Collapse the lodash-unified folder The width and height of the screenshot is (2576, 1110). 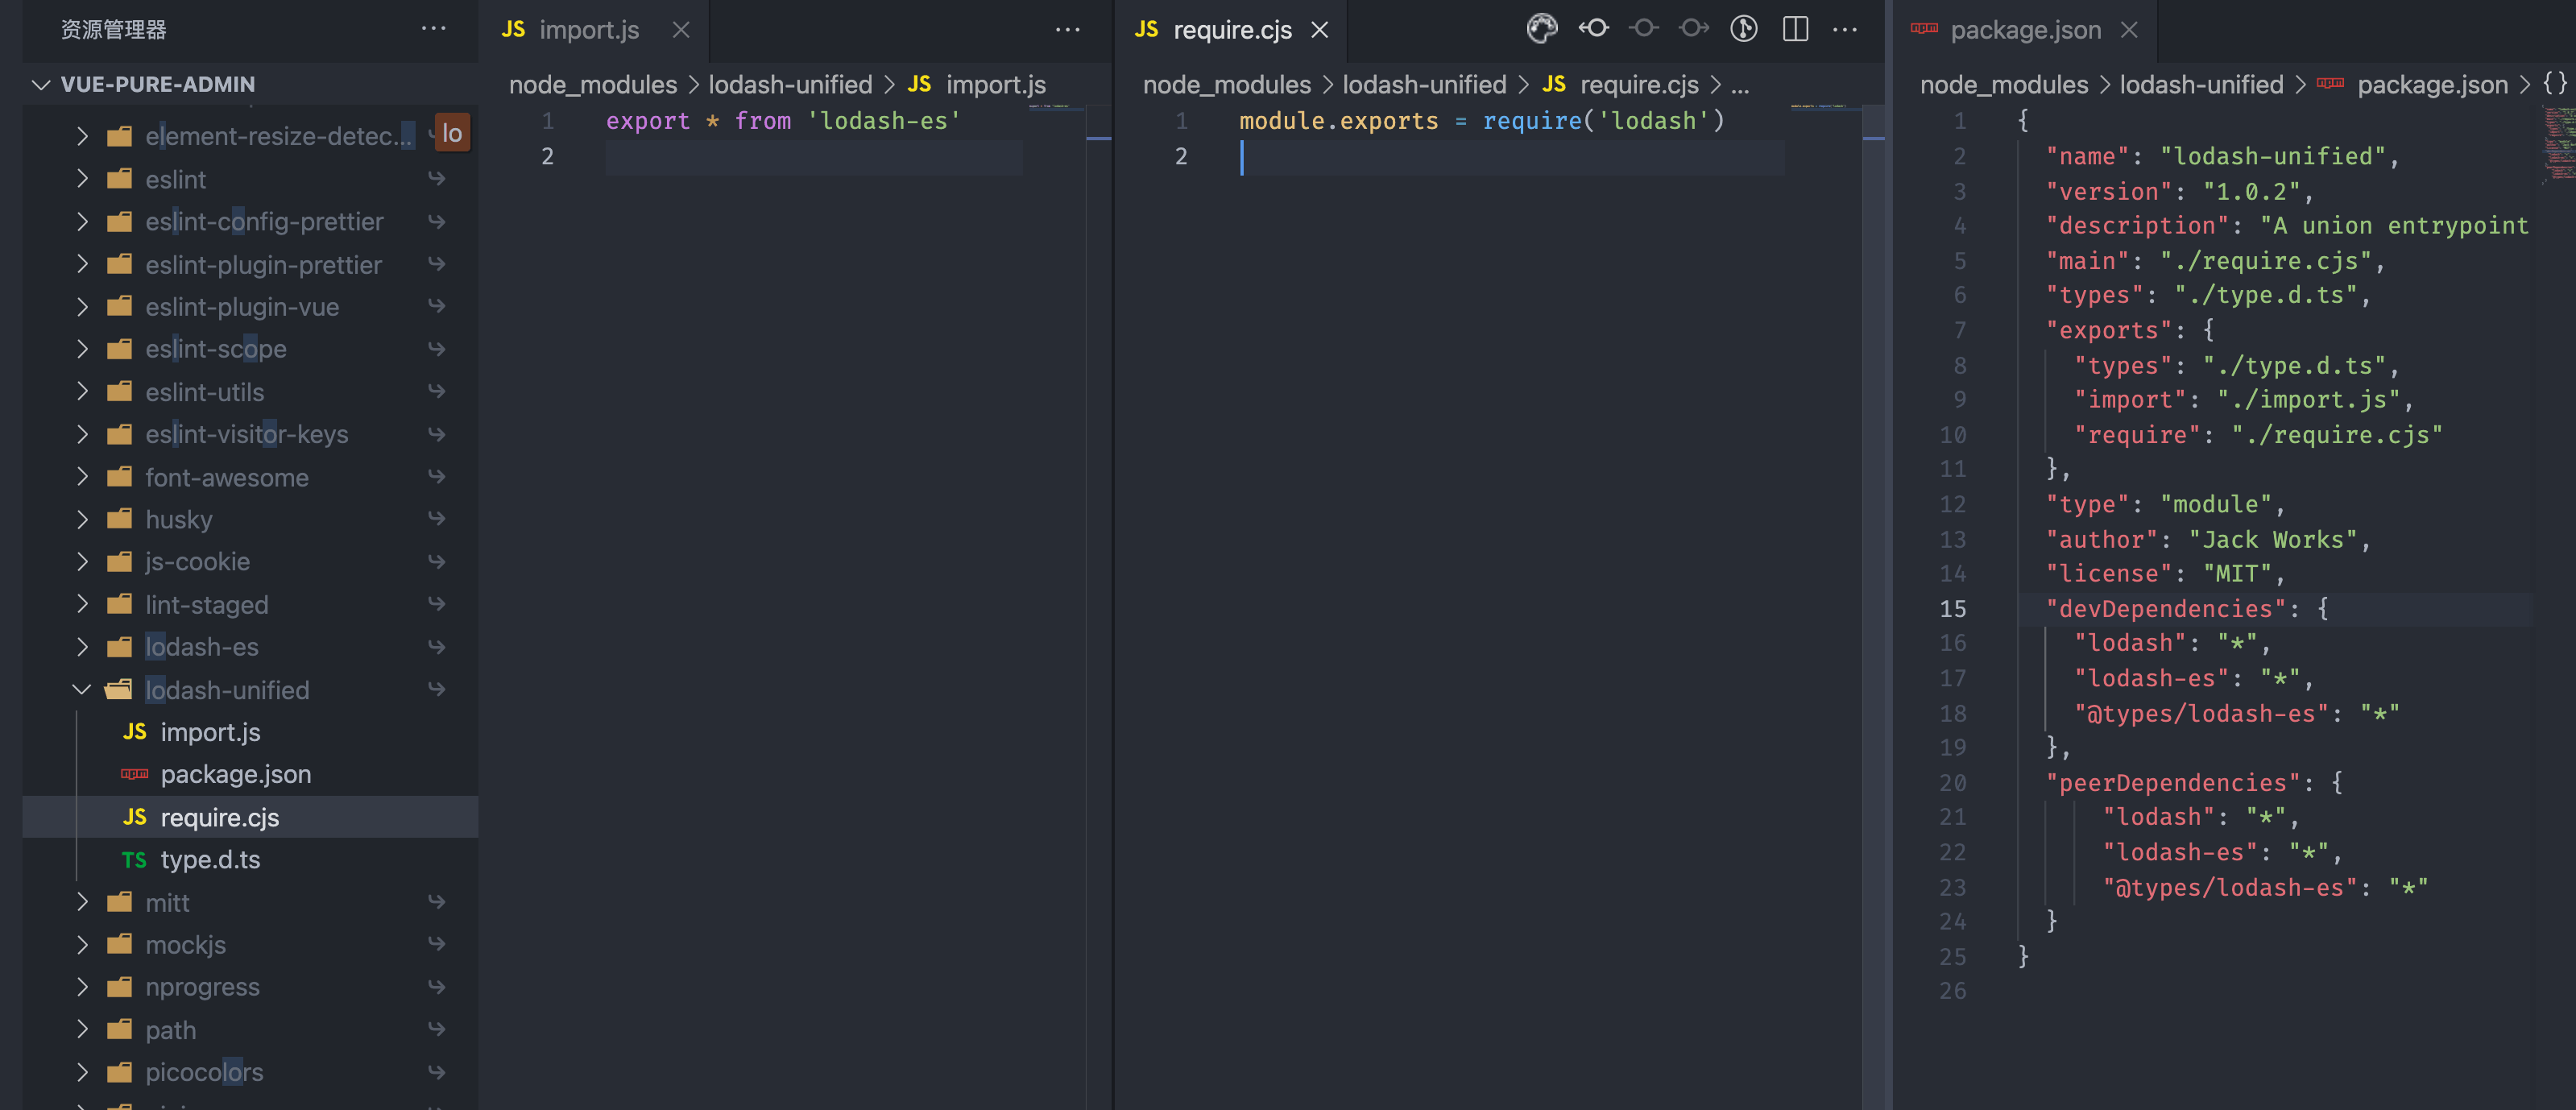82,689
